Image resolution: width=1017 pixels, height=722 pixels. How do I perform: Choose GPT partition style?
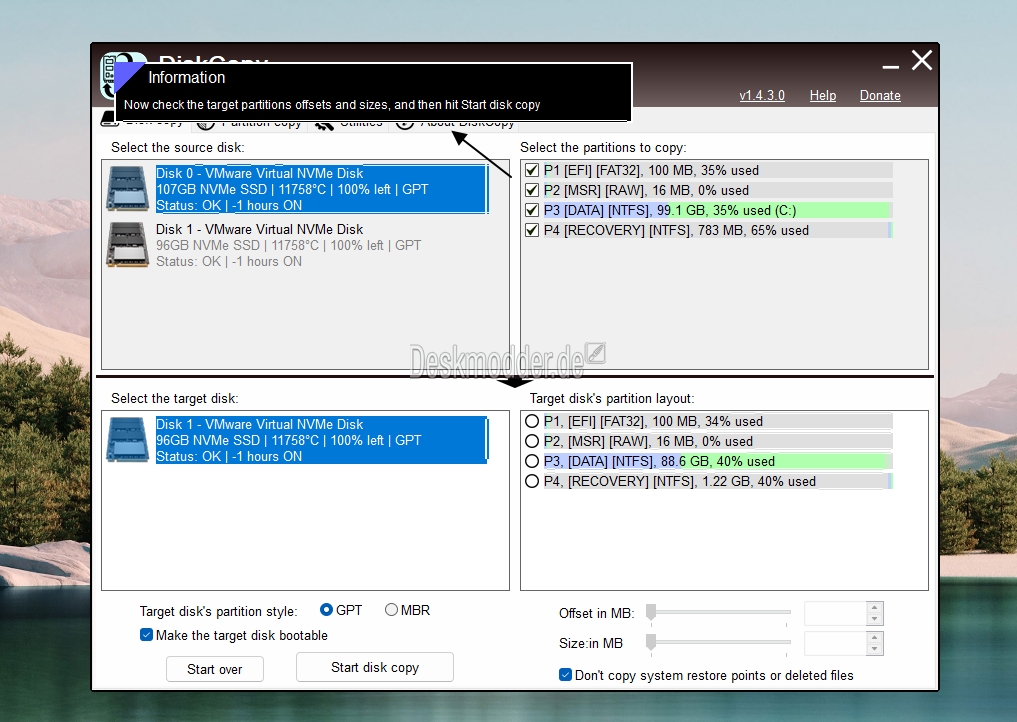326,610
